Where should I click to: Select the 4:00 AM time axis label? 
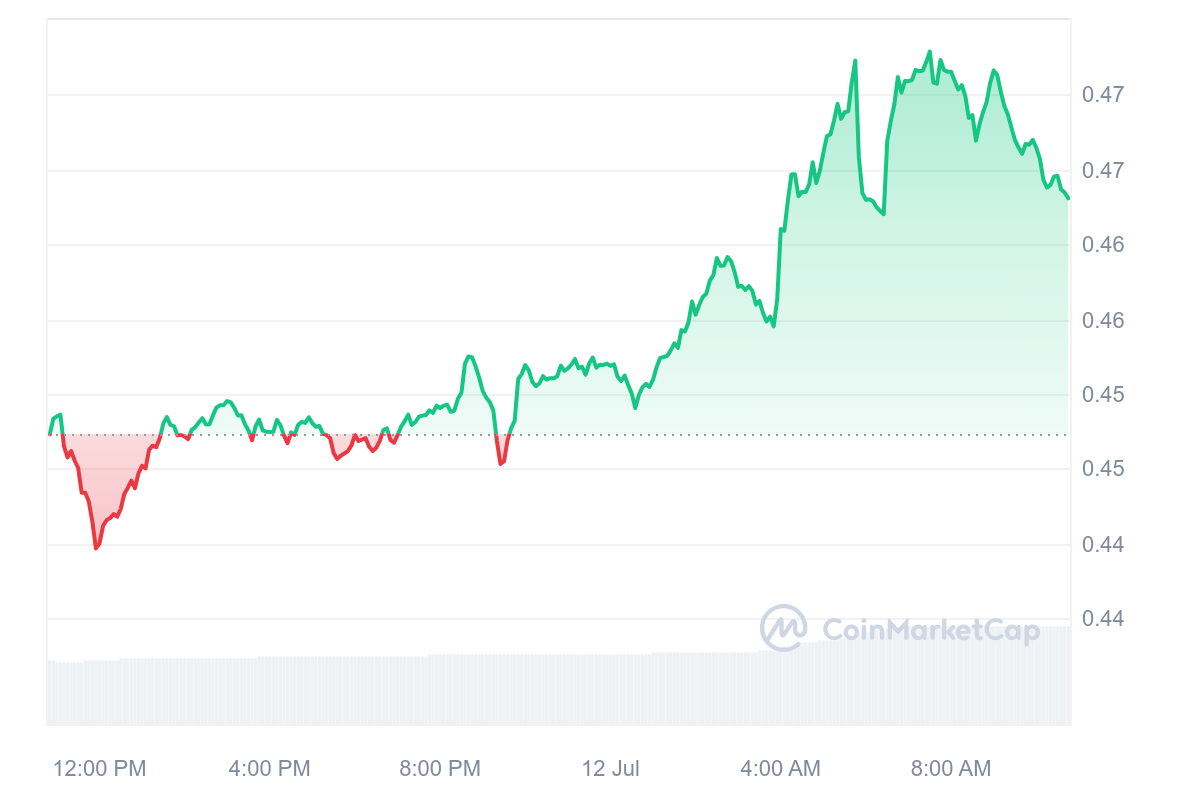click(x=780, y=768)
